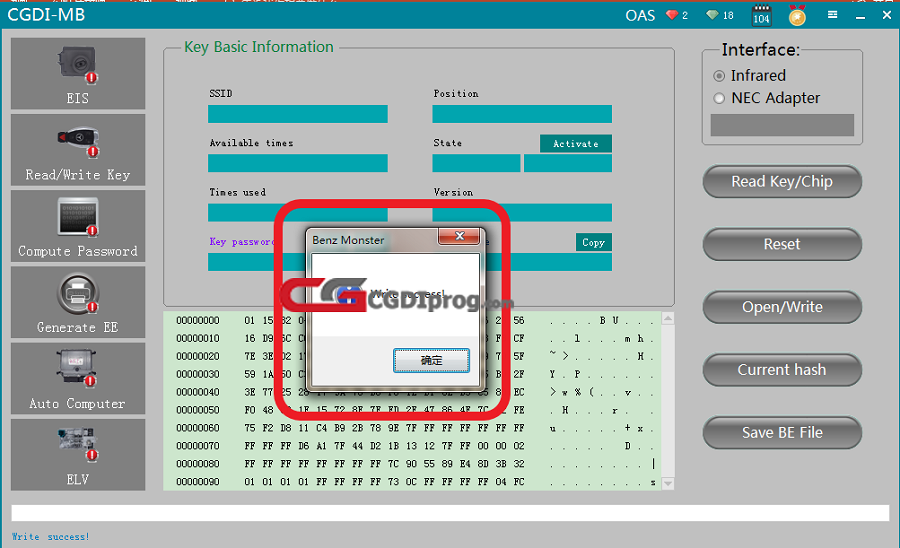Click hex row address 00000090

[x=198, y=482]
